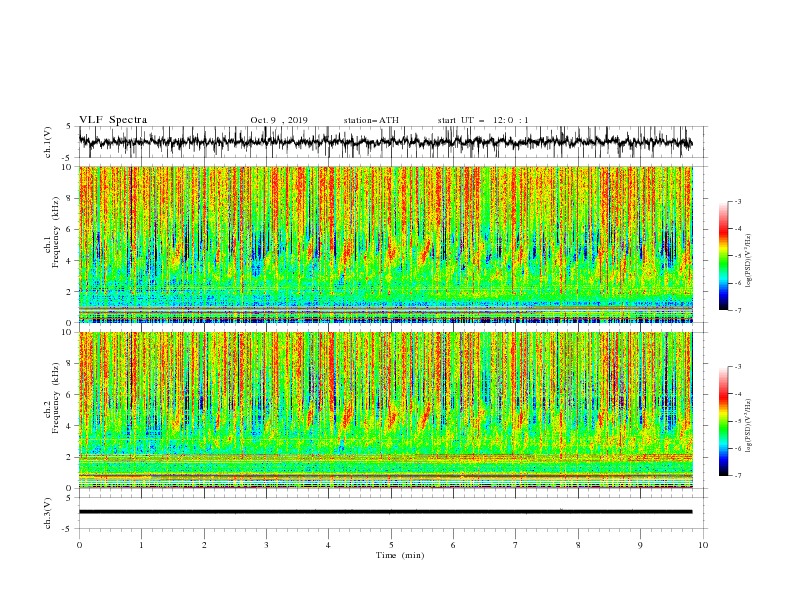
Task: Click the "-3" label on lower color bar
Action: coord(738,367)
